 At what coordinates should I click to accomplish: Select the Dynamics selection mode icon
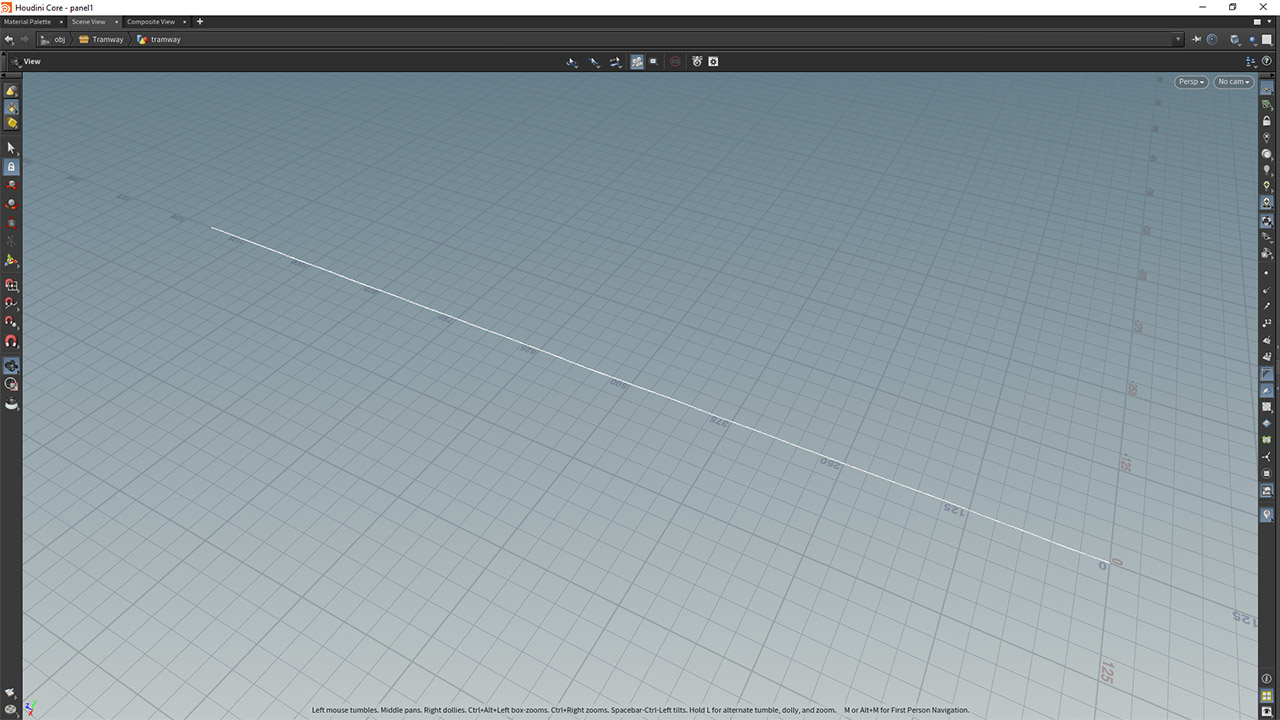(x=11, y=123)
